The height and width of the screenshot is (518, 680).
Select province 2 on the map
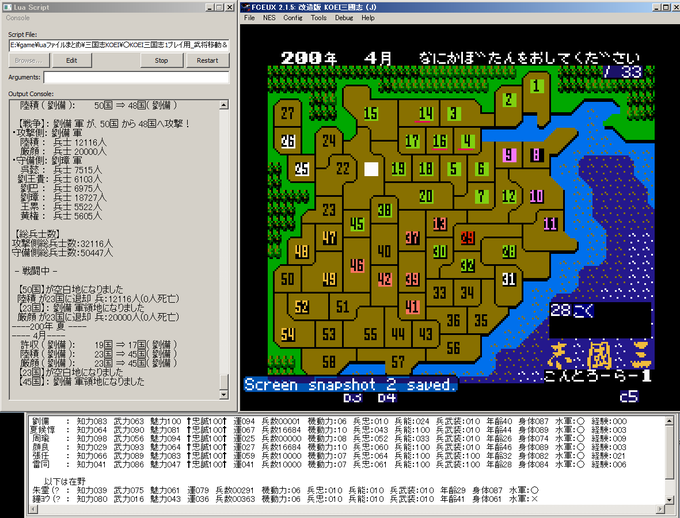[509, 100]
